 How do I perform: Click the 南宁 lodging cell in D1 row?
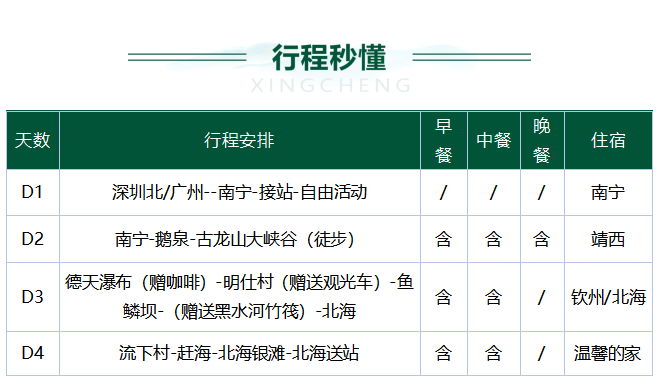coord(608,192)
